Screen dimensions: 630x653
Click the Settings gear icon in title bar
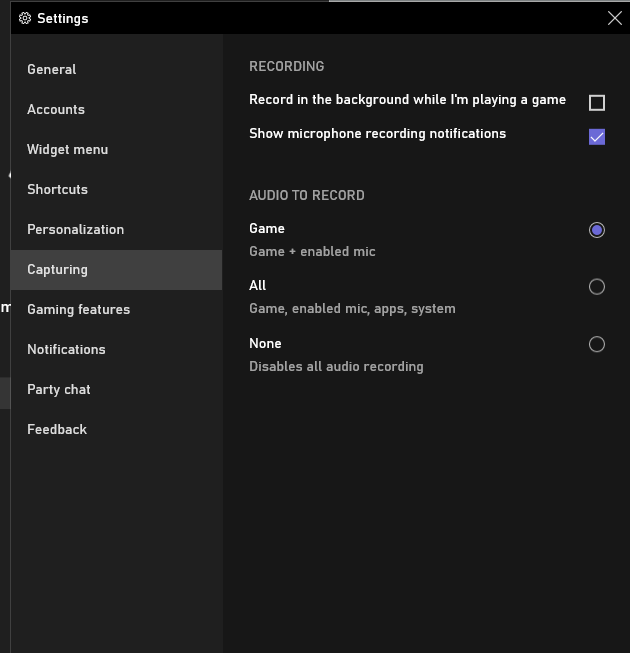click(25, 18)
